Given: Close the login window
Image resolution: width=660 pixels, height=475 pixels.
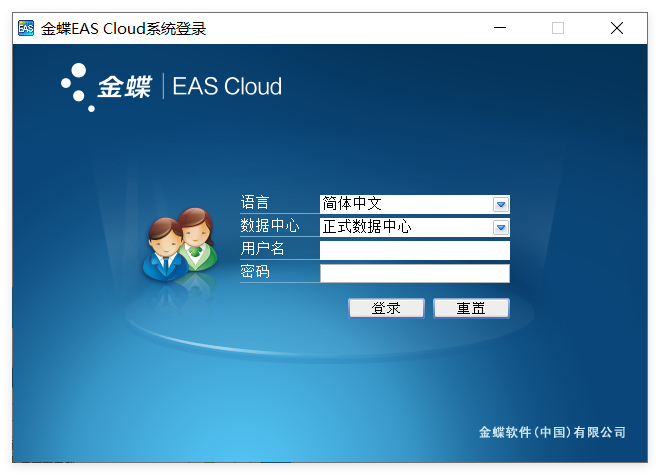Looking at the screenshot, I should [617, 28].
